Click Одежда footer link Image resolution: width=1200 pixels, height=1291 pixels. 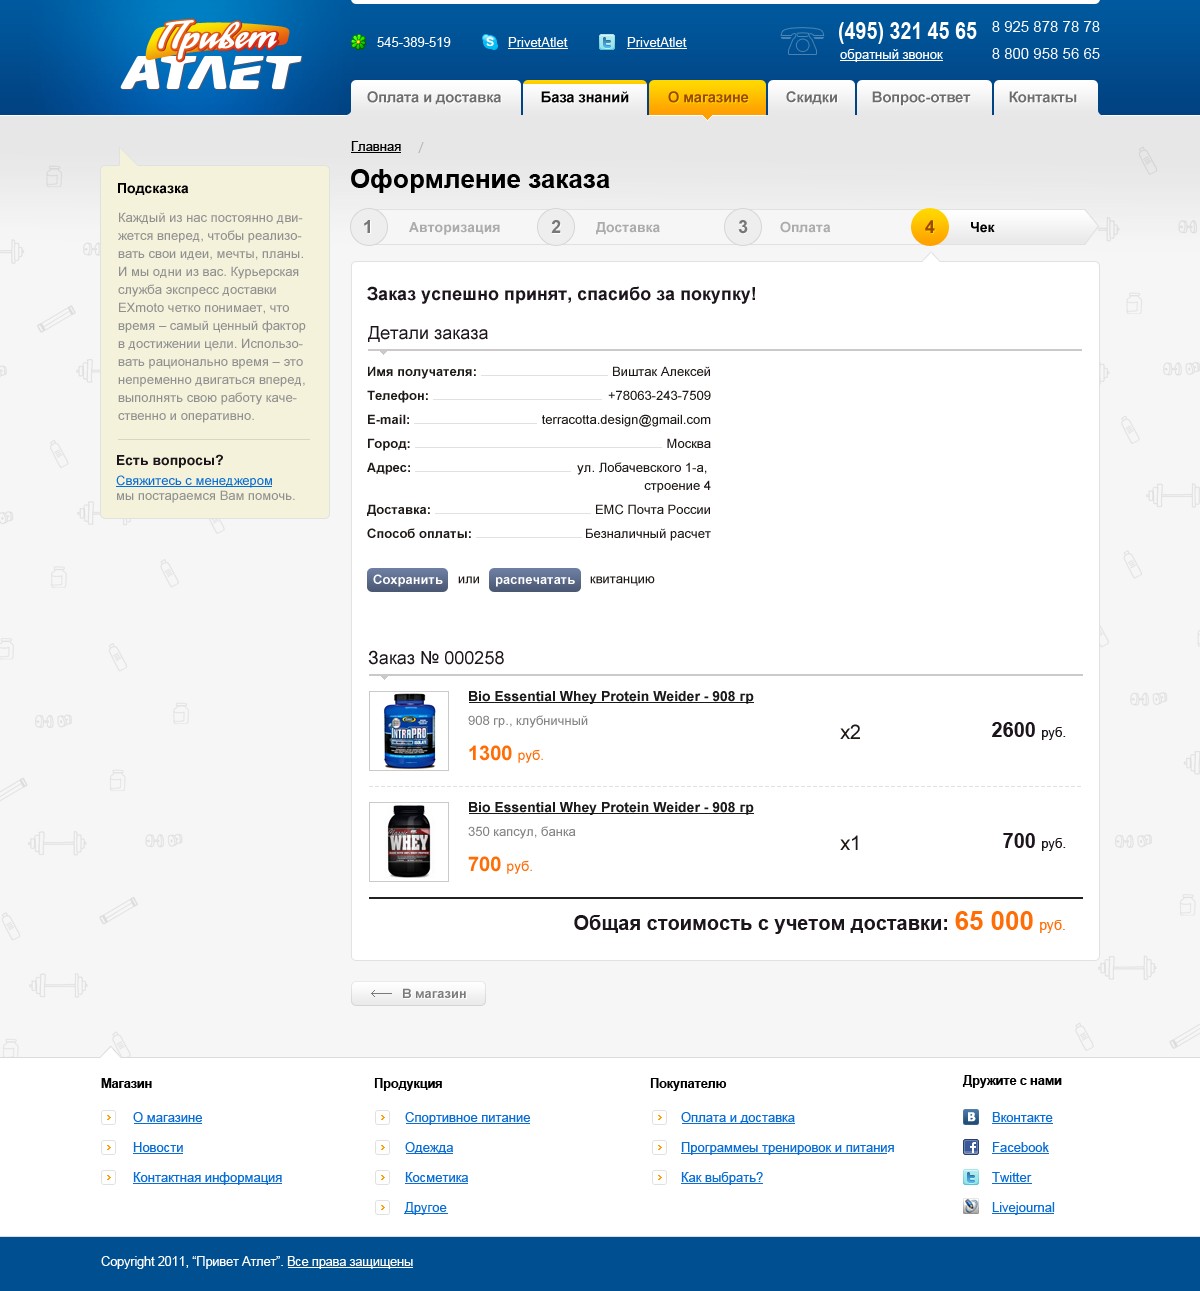click(429, 1147)
